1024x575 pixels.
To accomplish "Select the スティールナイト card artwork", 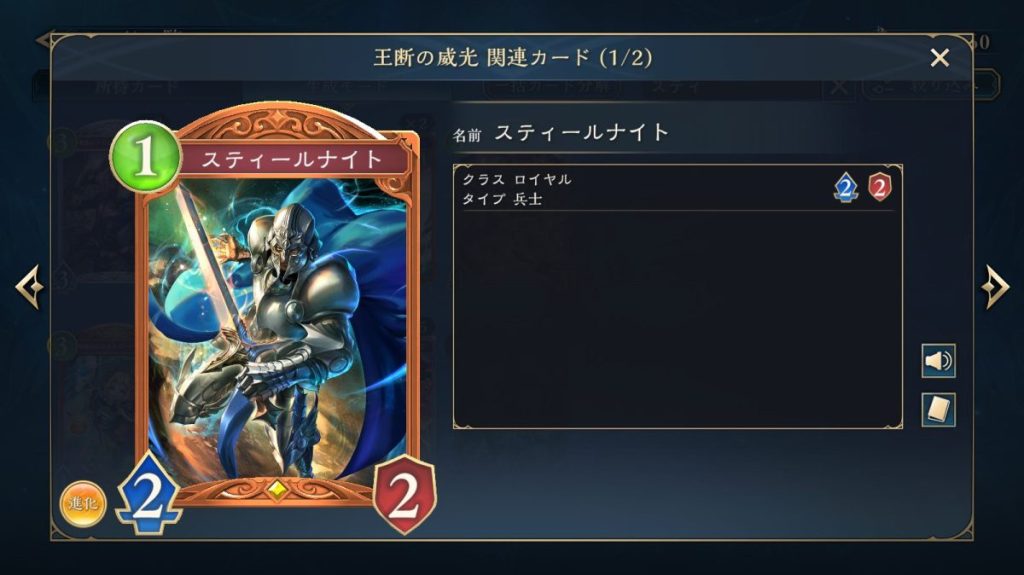I will click(277, 330).
